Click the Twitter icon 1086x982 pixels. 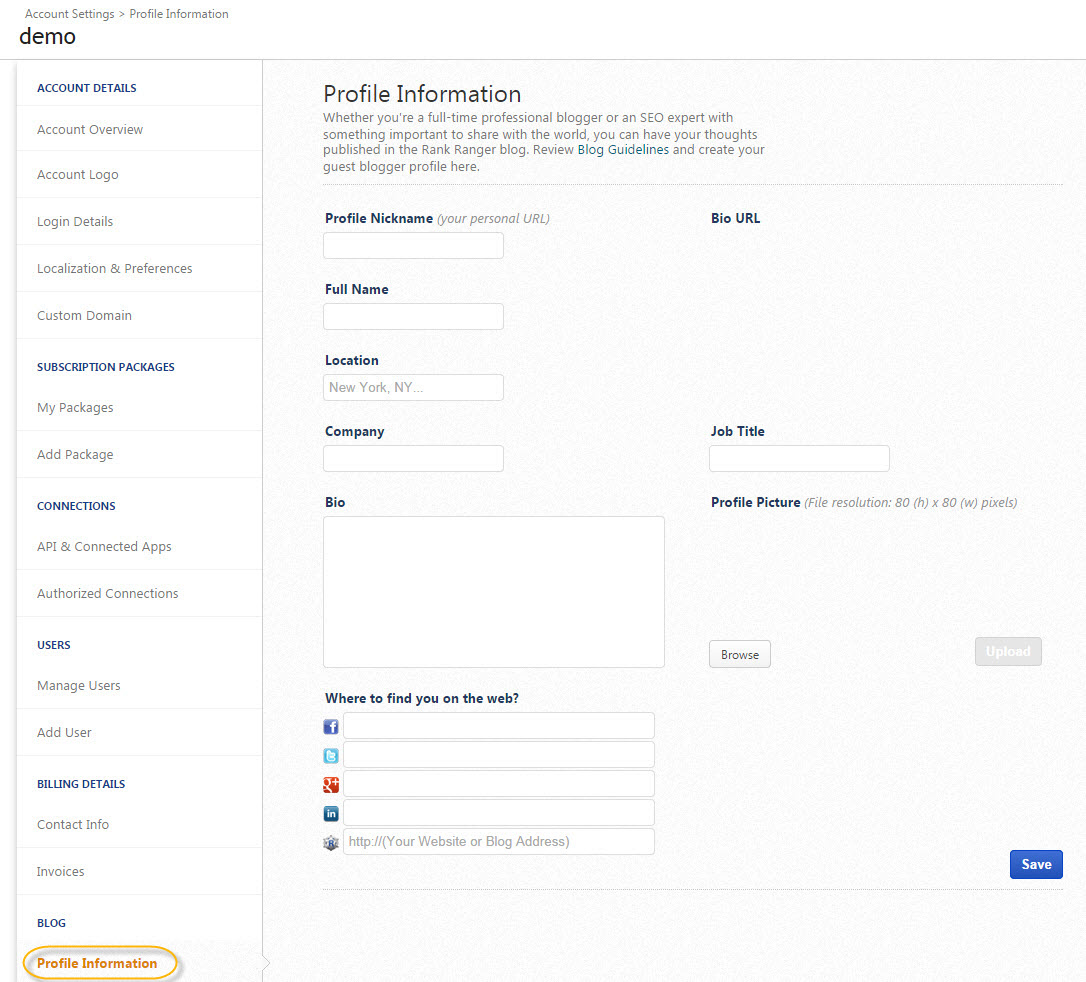click(331, 756)
